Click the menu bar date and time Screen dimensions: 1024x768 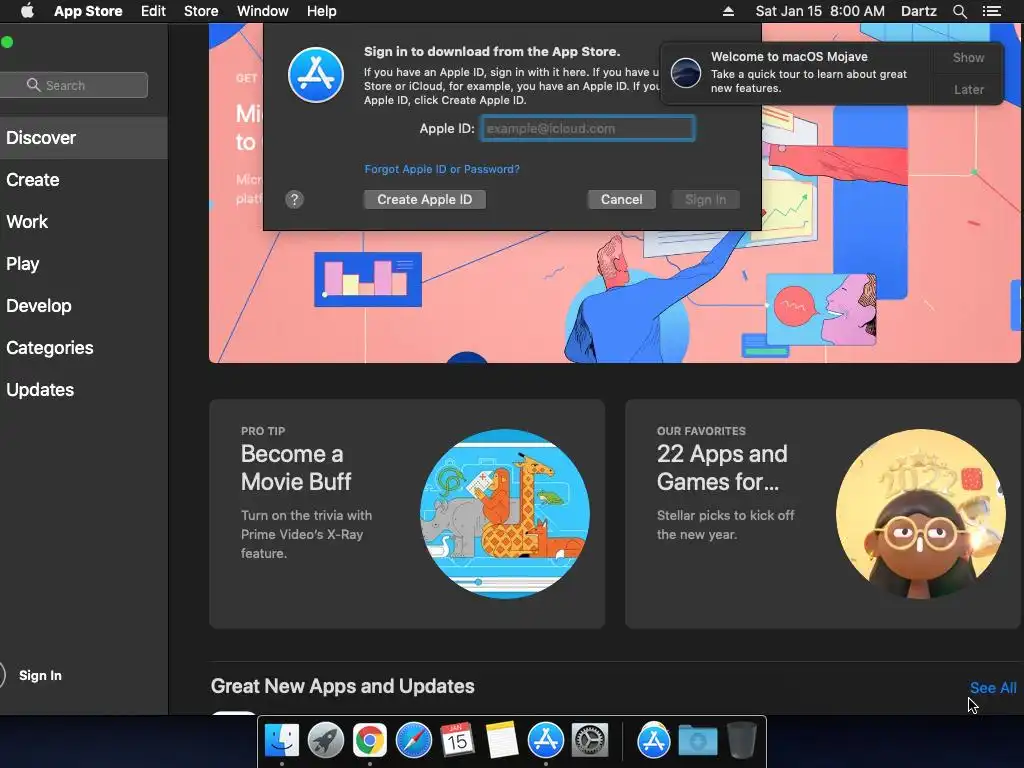pyautogui.click(x=820, y=11)
